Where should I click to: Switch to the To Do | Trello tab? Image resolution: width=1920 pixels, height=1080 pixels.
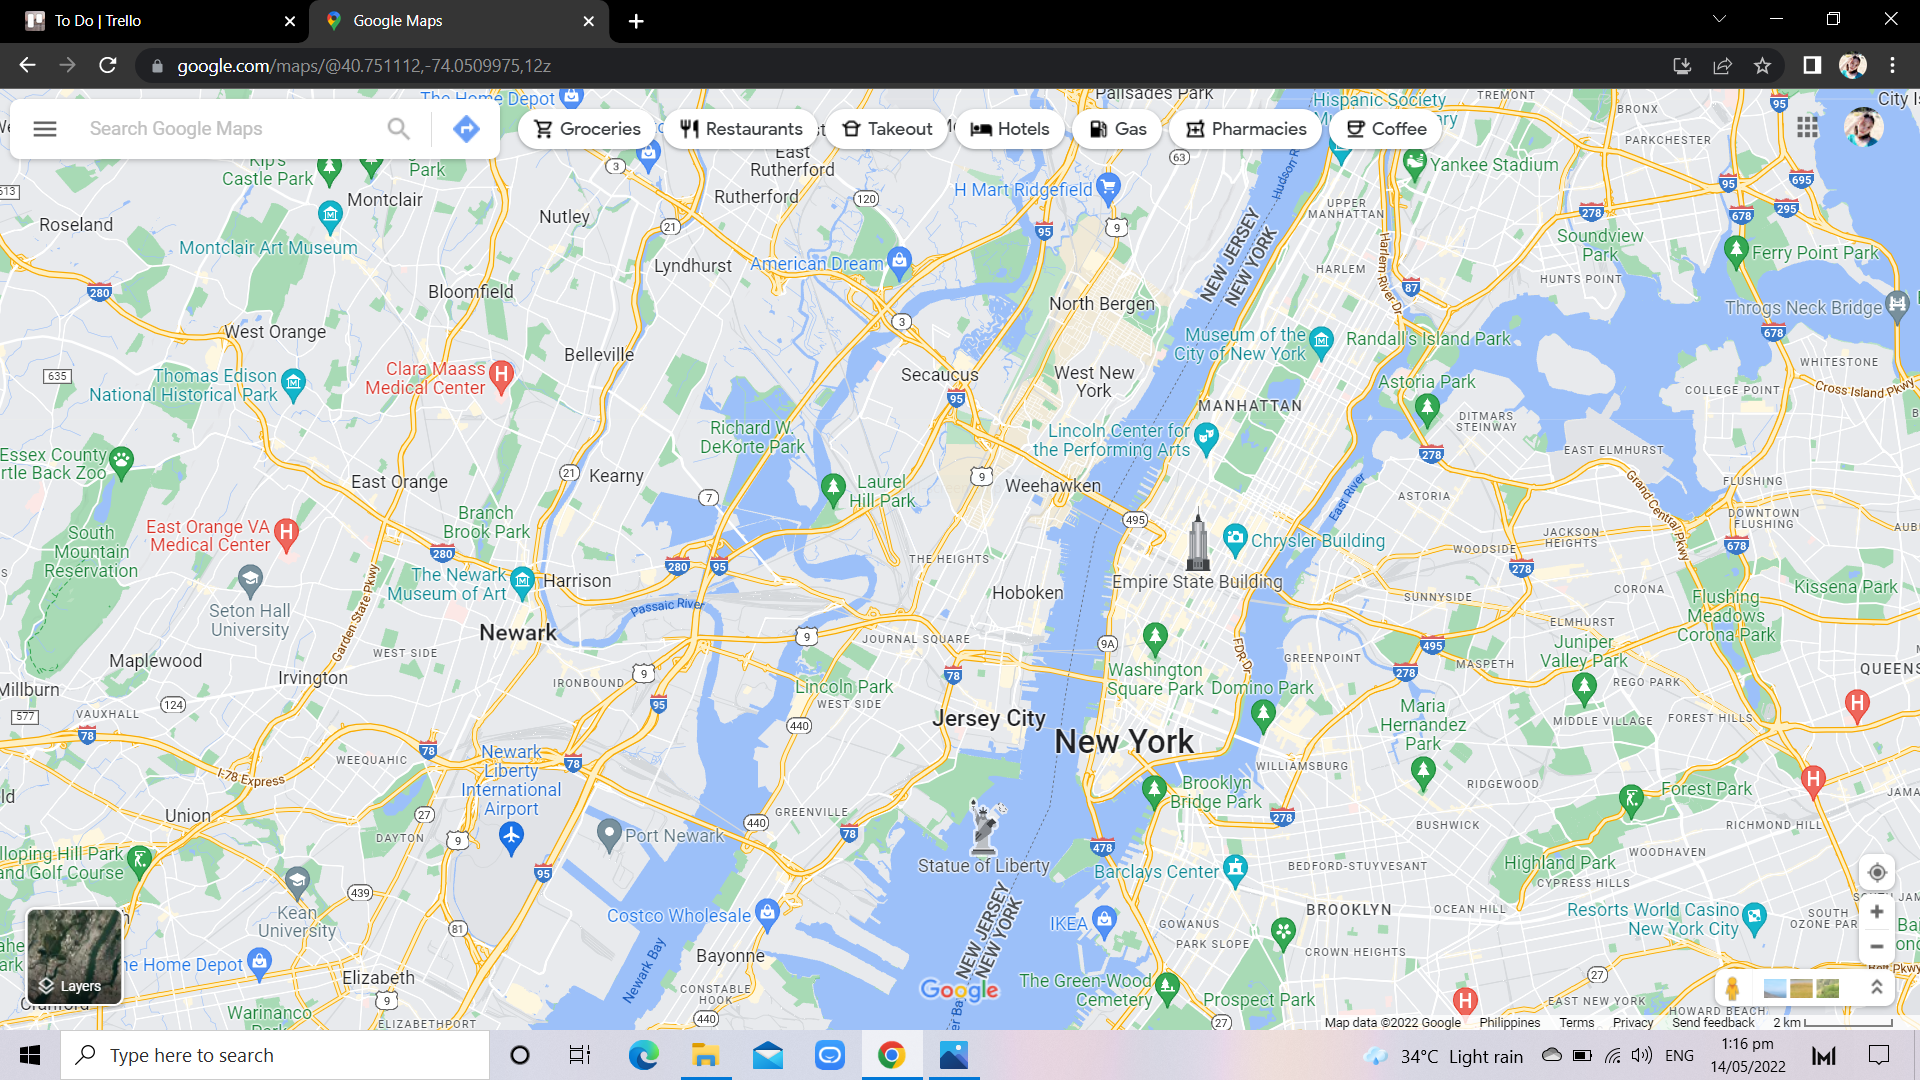(x=154, y=21)
